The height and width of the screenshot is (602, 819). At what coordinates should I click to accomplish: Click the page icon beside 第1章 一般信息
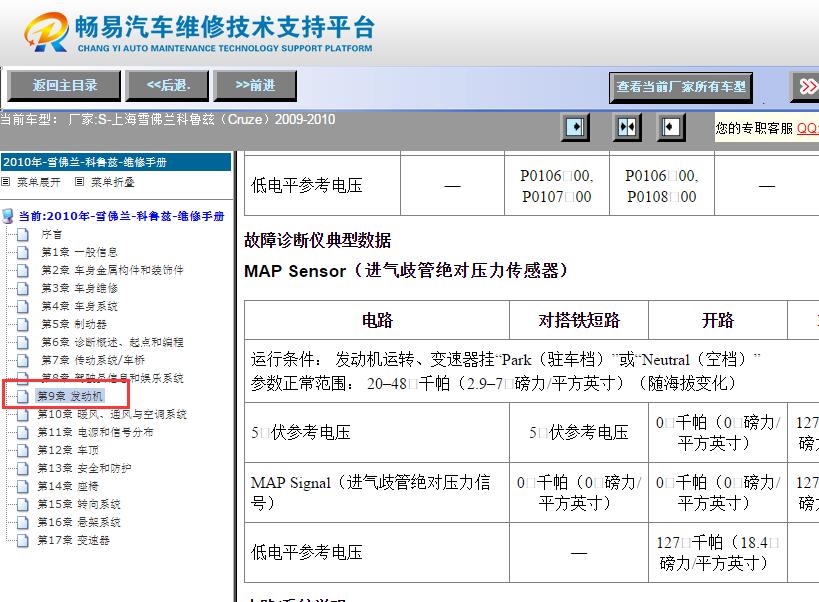[x=22, y=252]
